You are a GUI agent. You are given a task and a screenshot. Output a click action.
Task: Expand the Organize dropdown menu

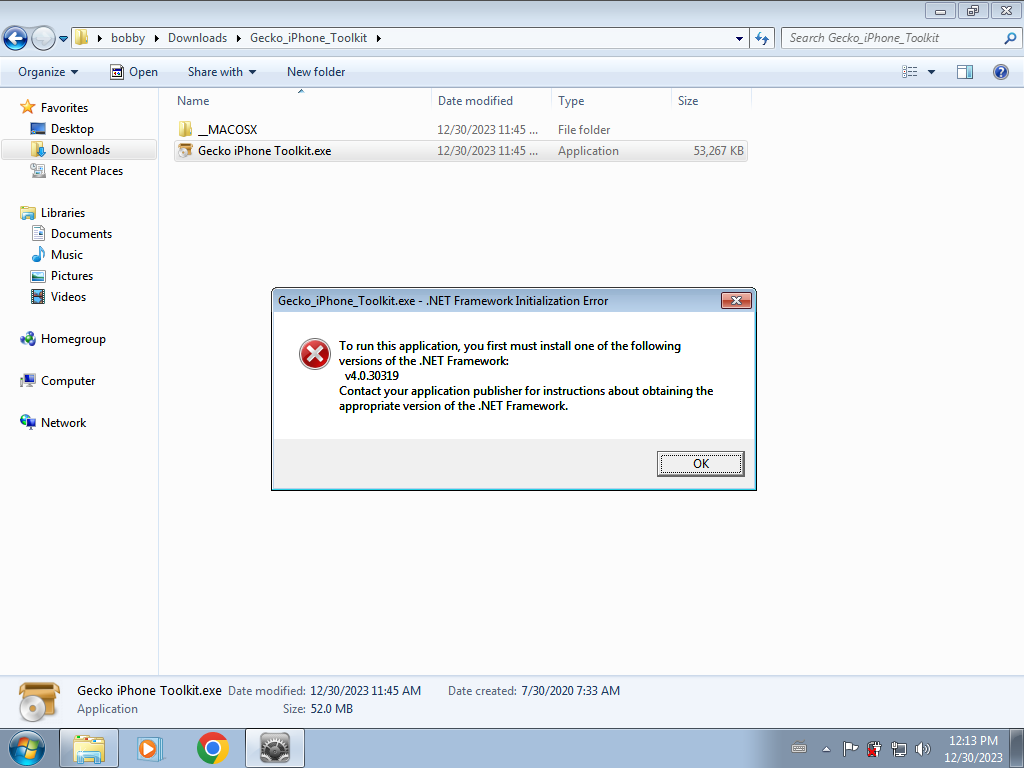[x=48, y=72]
